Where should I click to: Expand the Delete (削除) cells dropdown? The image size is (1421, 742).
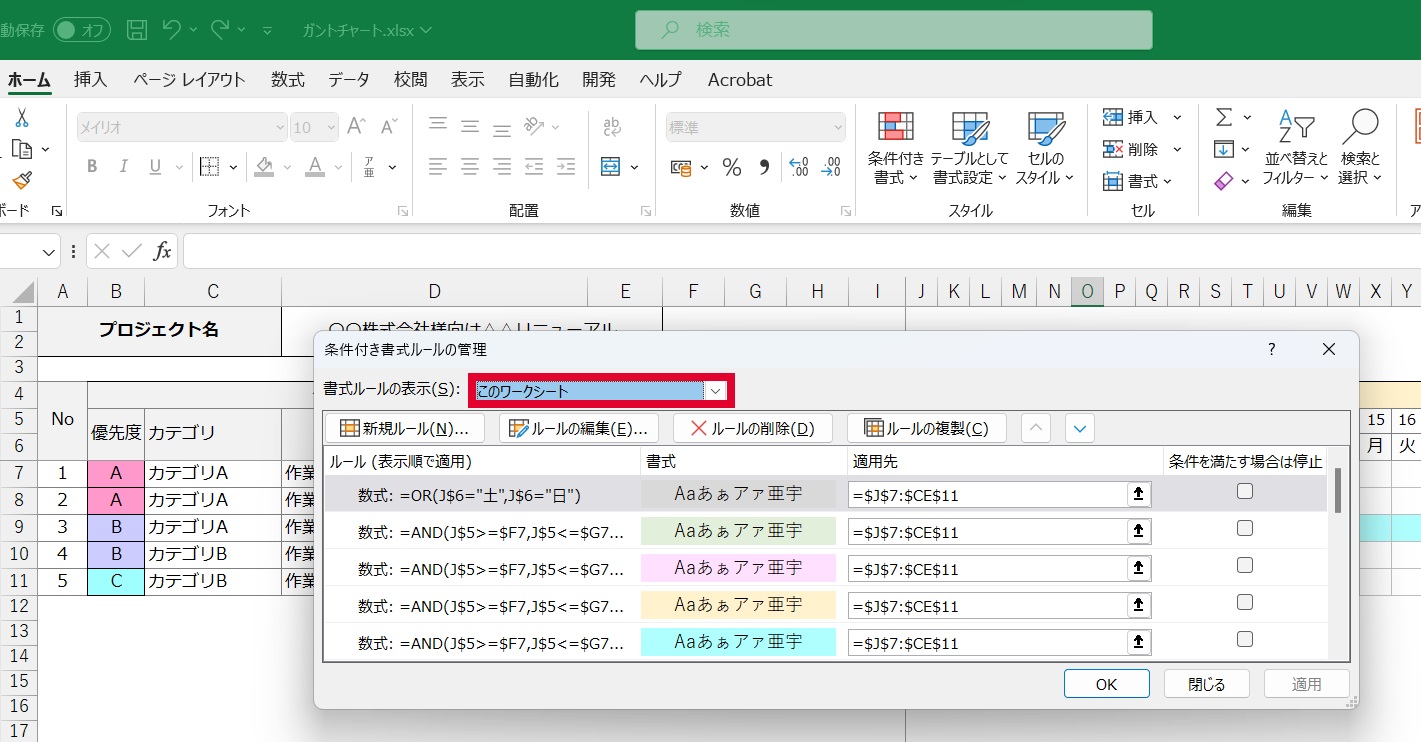1177,149
